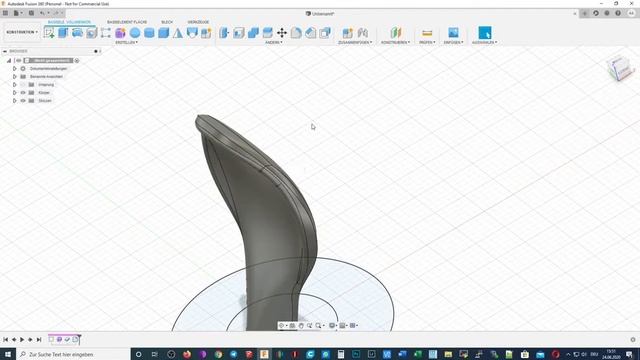Open the ÄNDERN dropdown menu
The image size is (640, 360).
(x=273, y=42)
